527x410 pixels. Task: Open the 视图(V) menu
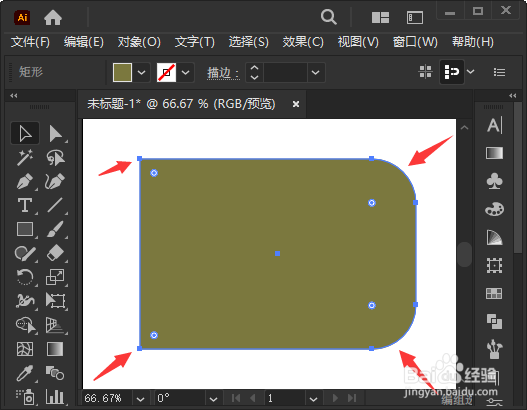point(358,42)
